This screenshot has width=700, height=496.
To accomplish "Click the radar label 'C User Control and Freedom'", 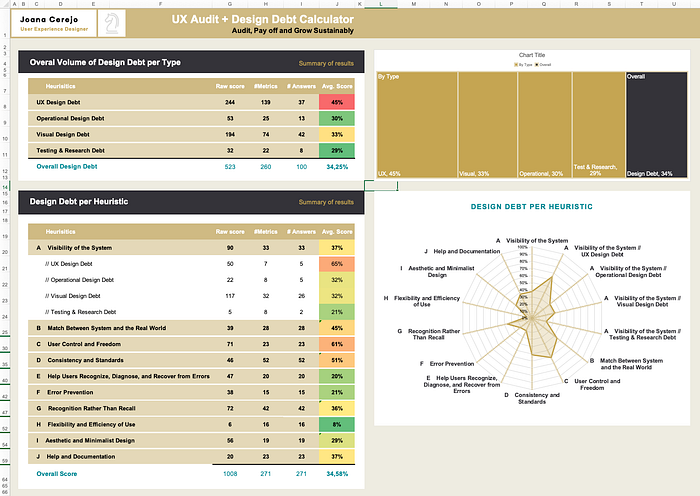I will tap(592, 384).
